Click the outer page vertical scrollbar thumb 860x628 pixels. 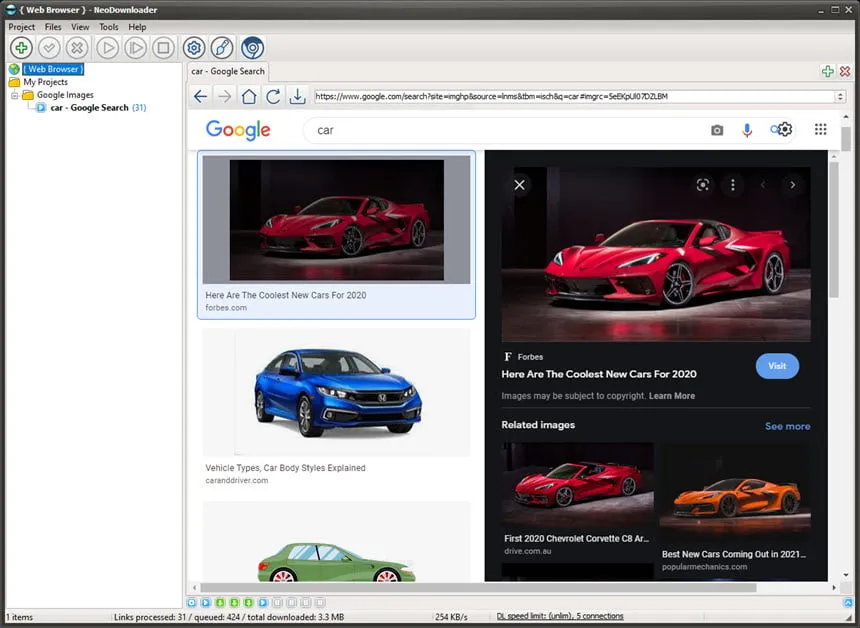coord(846,138)
